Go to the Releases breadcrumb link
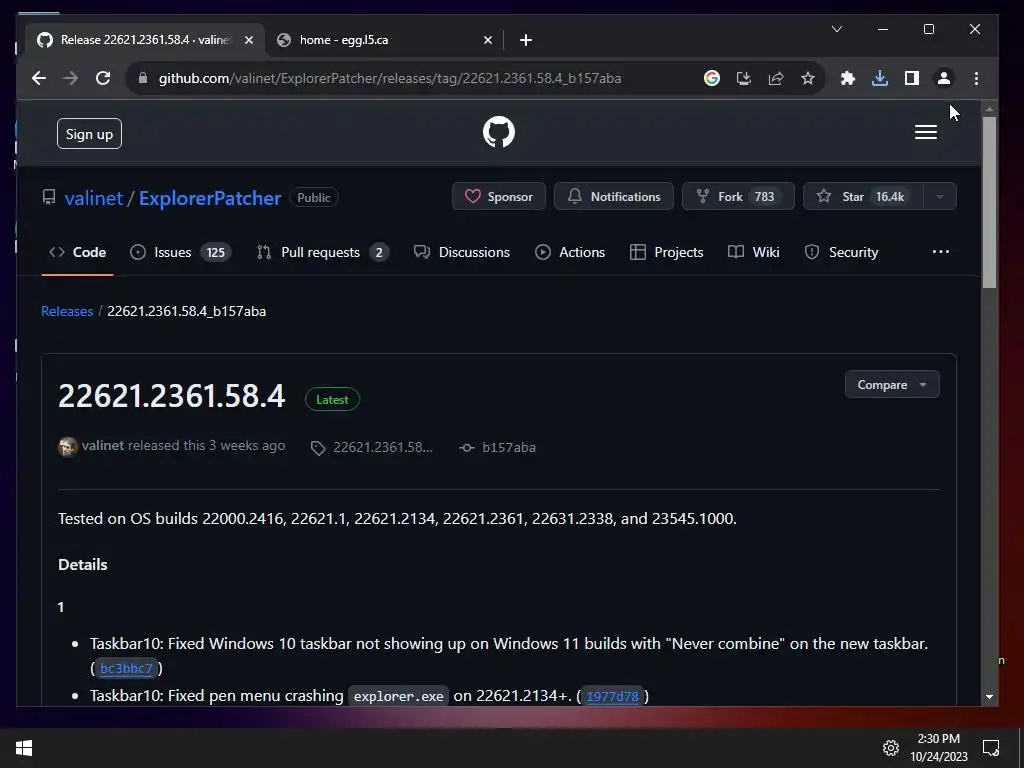 point(67,312)
